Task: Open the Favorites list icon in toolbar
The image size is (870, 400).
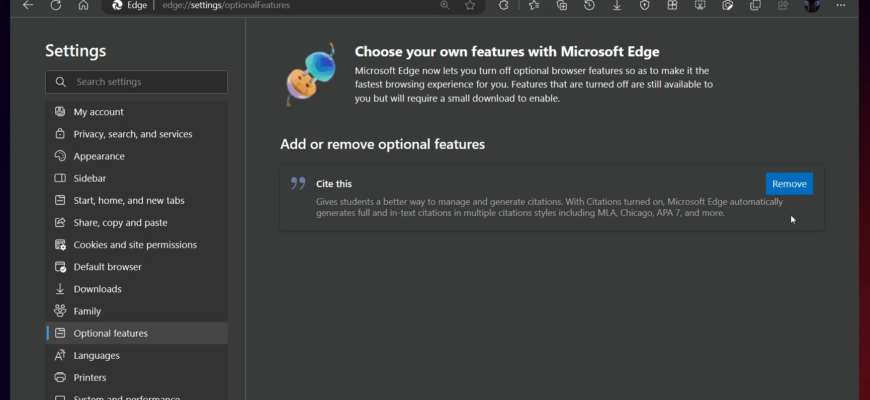Action: 534,5
